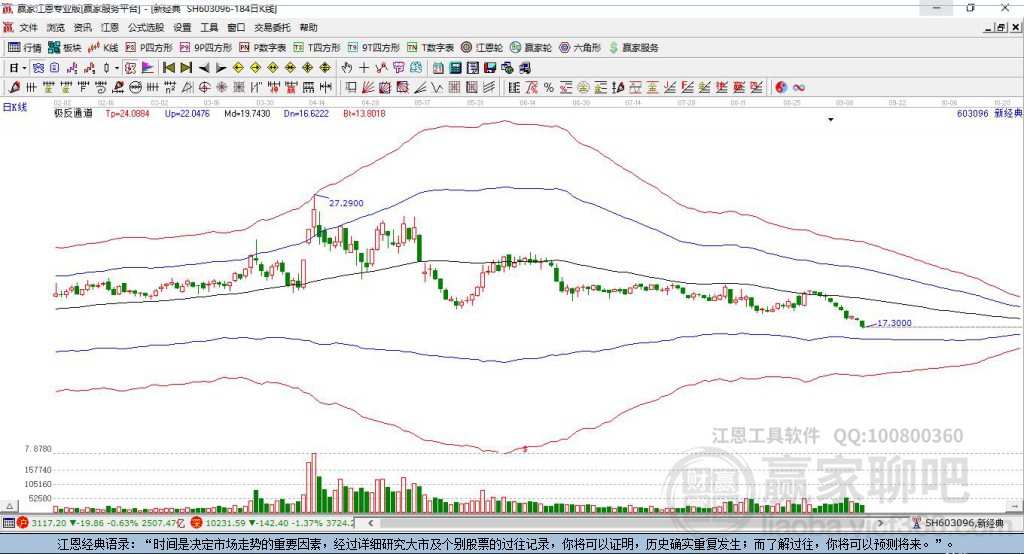Click the 日K线 chart type label
The width and height of the screenshot is (1024, 554).
click(15, 107)
